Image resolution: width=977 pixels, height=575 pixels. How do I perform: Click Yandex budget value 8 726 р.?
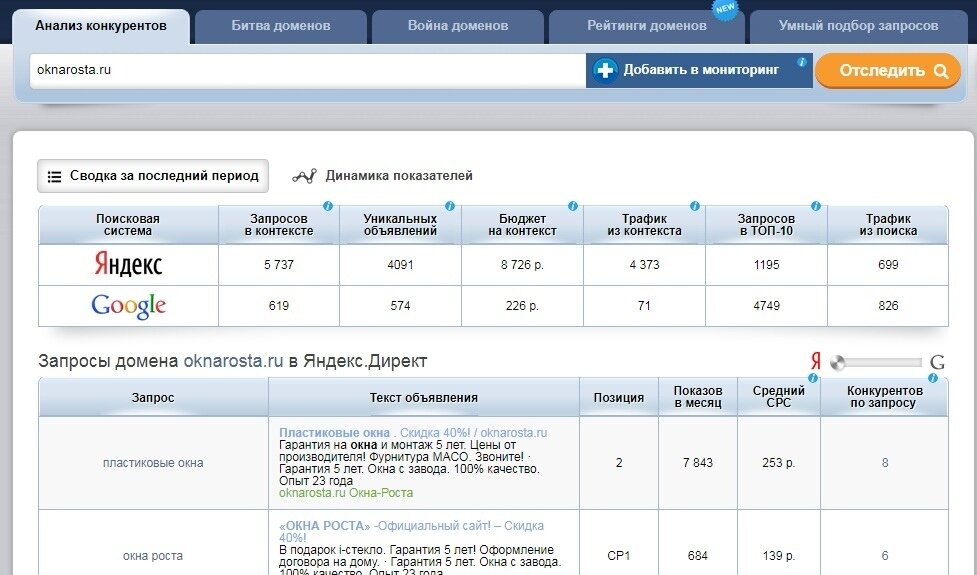[522, 265]
